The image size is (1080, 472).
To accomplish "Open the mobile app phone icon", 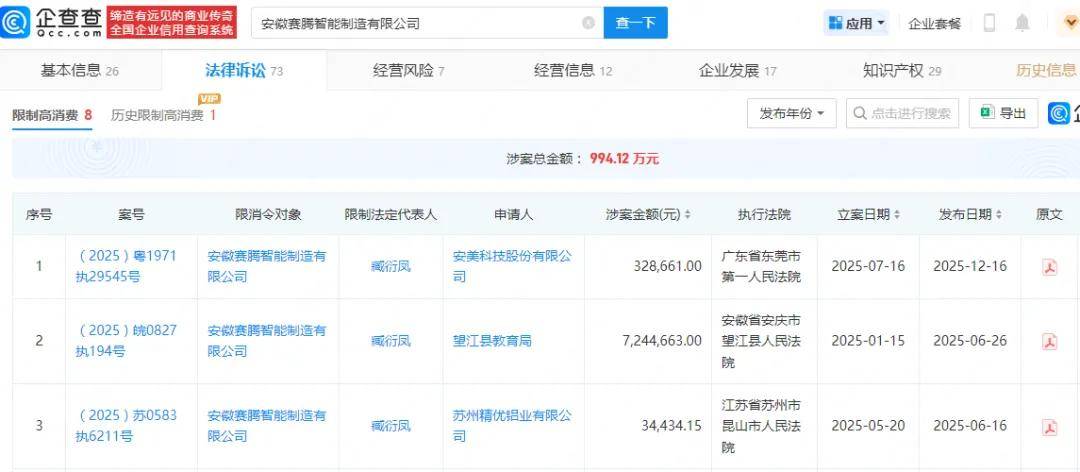I will pos(989,23).
